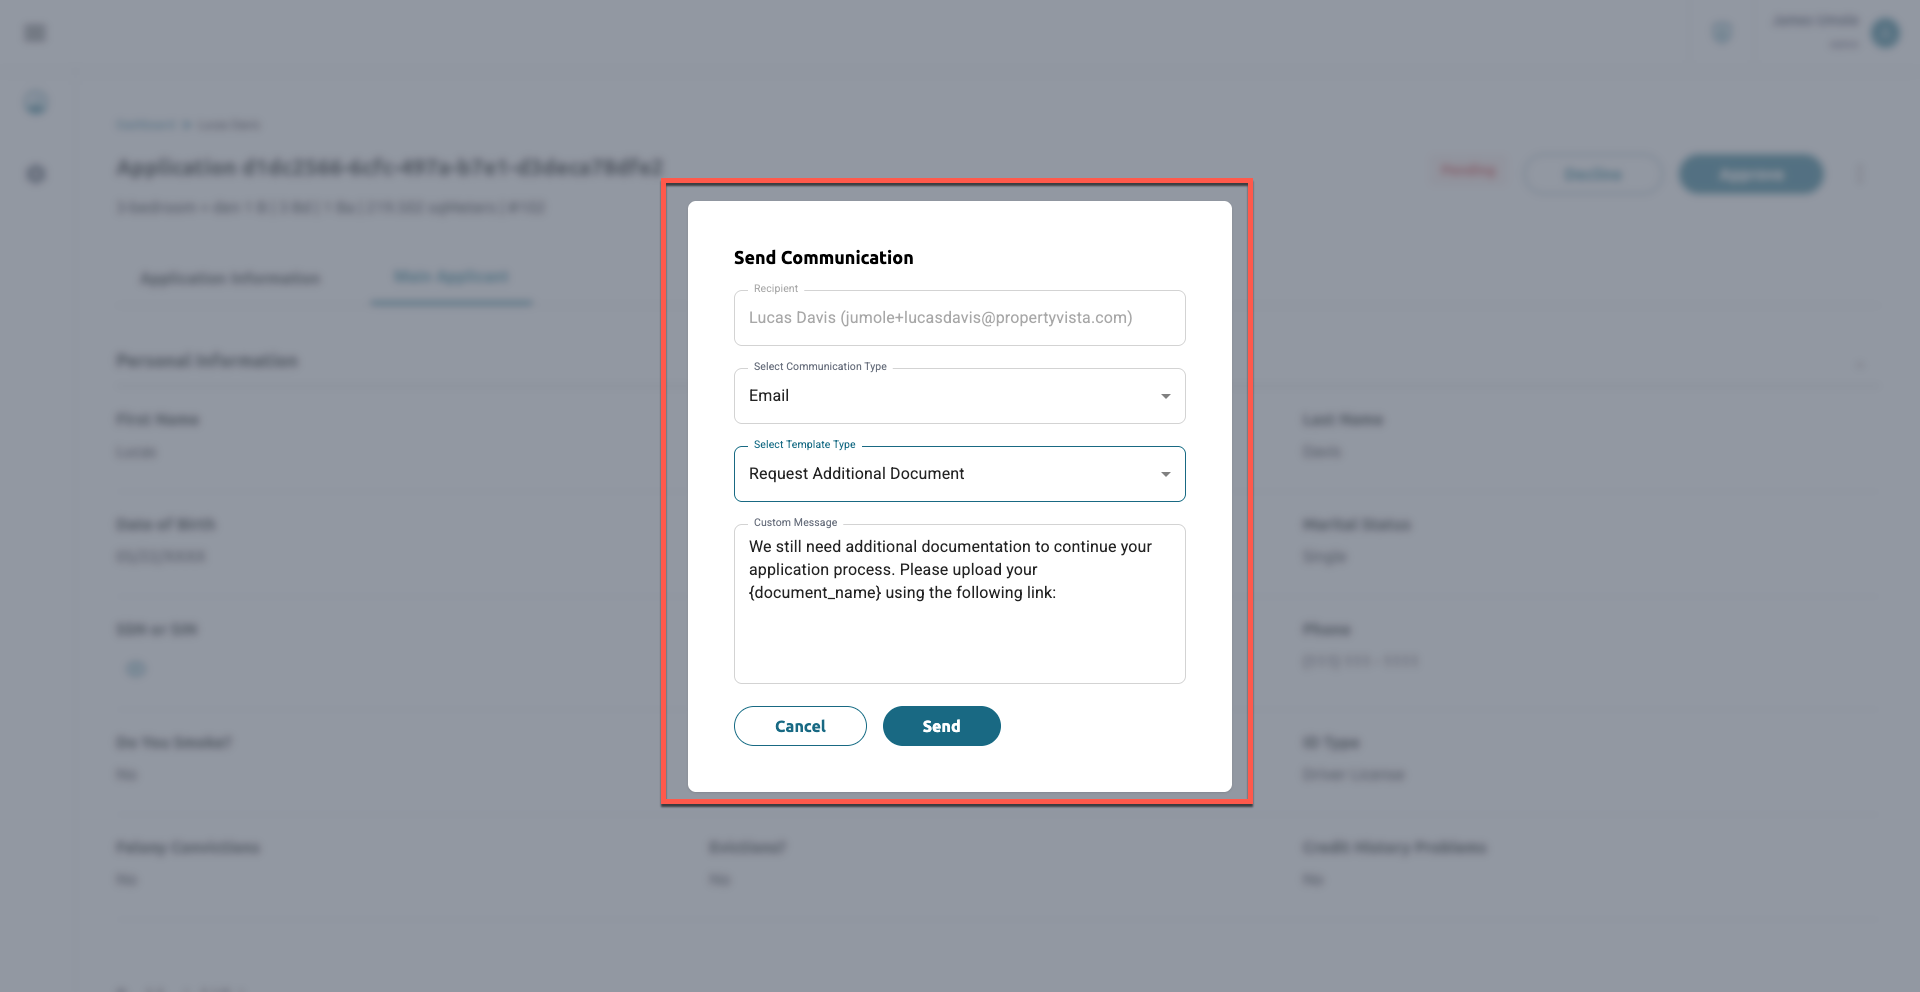Reveal the SSN using the eye icon

click(136, 669)
